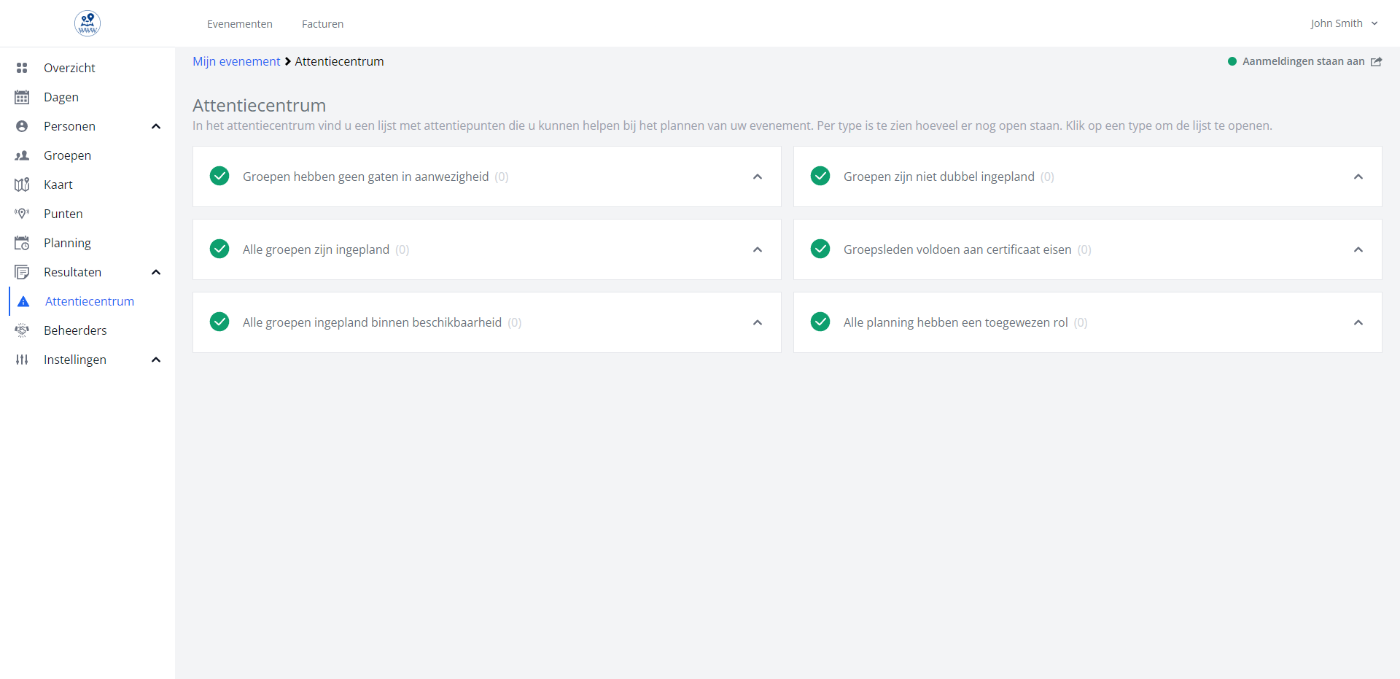The width and height of the screenshot is (1400, 679).
Task: Click green checkmark beside 'Alle groepen zijn ingepland'
Action: click(220, 249)
